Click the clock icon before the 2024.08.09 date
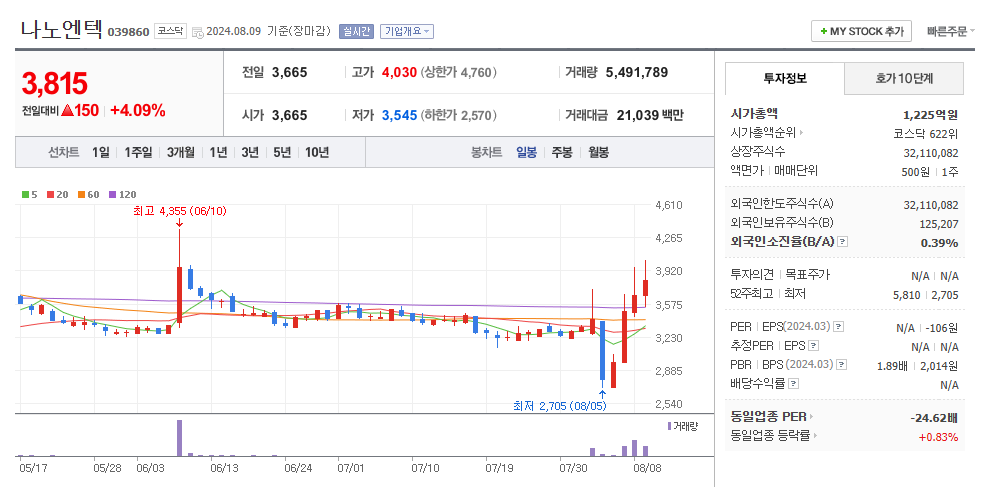This screenshot has height=487, width=989. tap(197, 32)
